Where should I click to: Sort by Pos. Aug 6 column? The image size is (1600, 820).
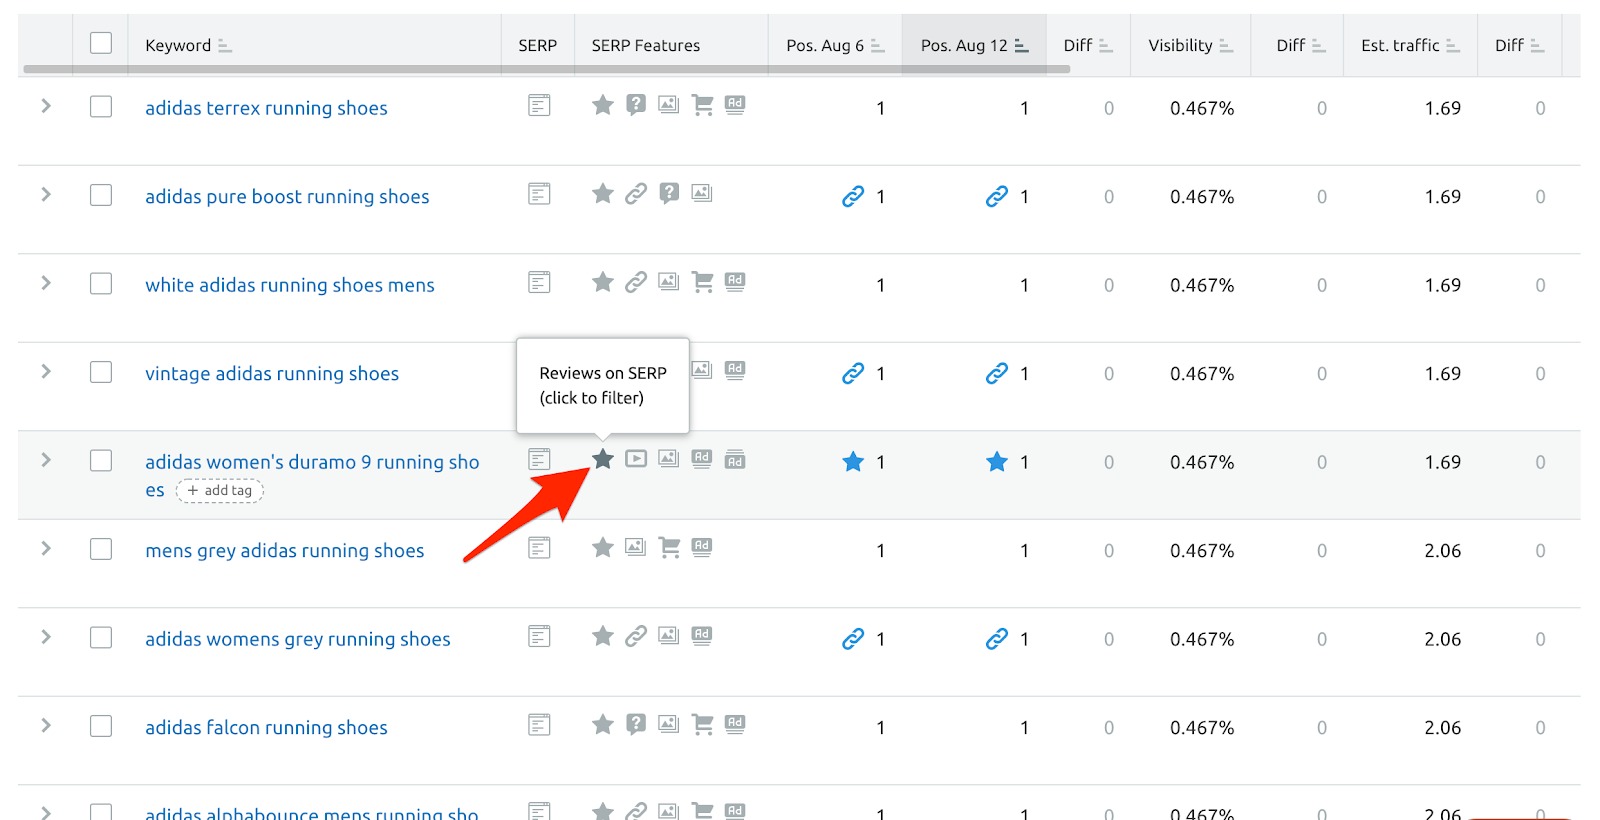(835, 45)
